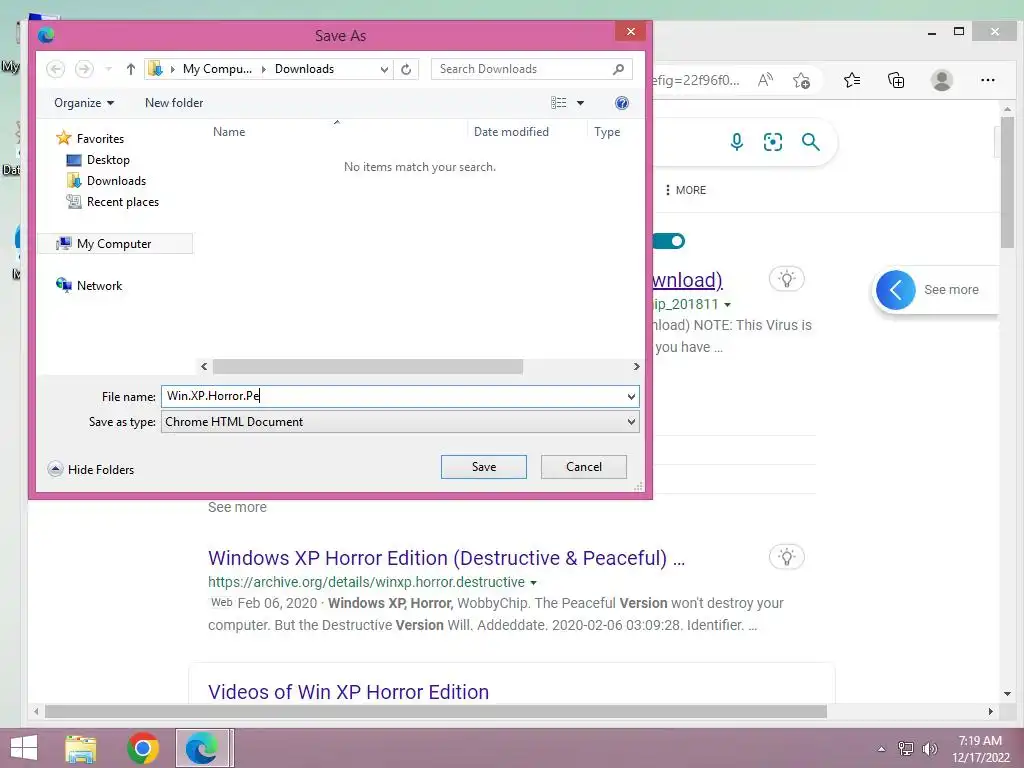Click the file list horizontal scrollbar thumb
This screenshot has width=1024, height=768.
coord(368,366)
